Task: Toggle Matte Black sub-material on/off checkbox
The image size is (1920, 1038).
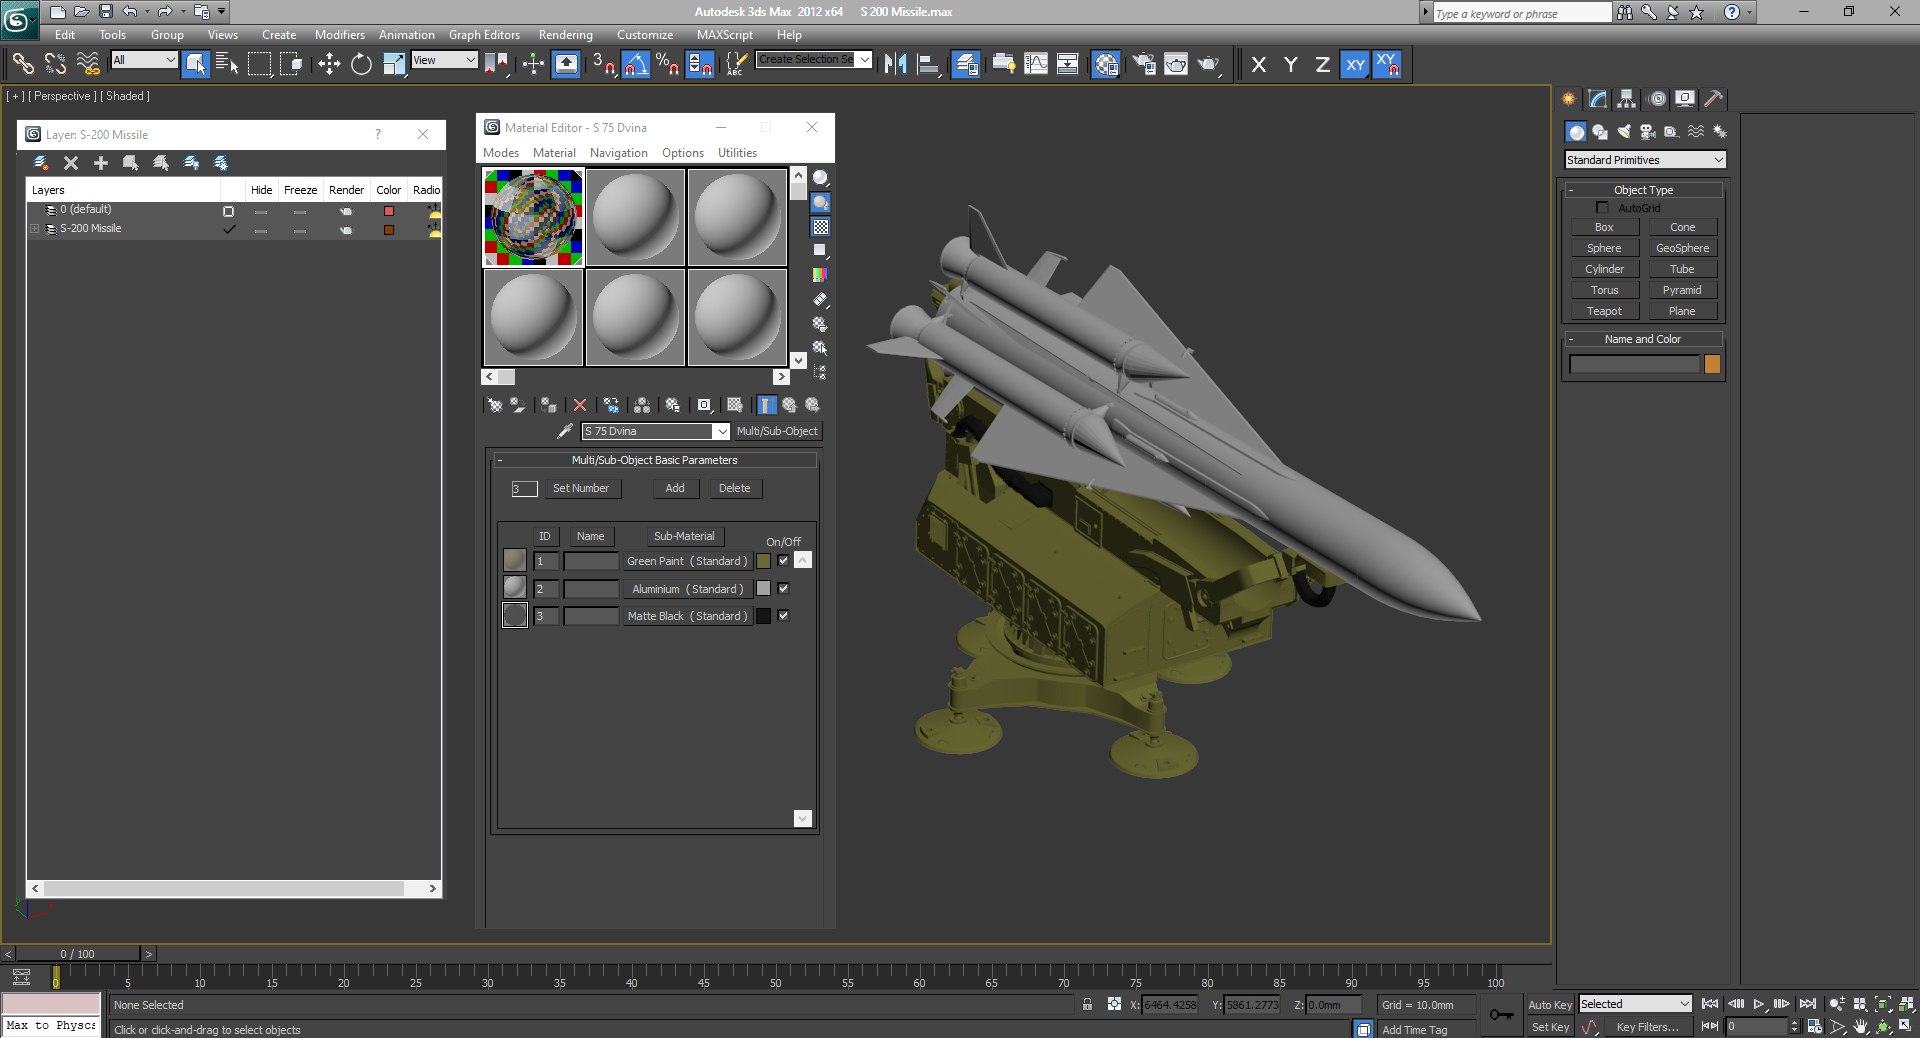Action: tap(783, 616)
